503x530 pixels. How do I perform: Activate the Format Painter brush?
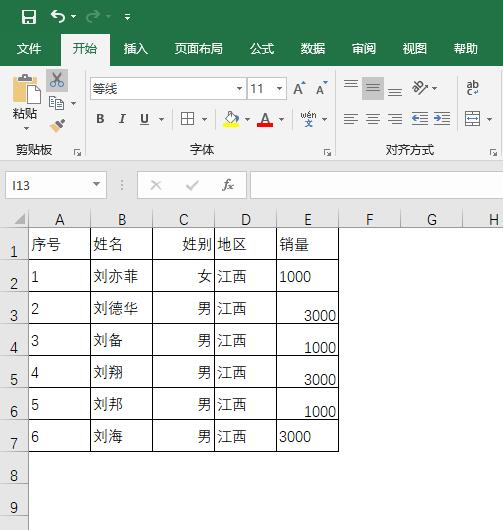point(57,125)
